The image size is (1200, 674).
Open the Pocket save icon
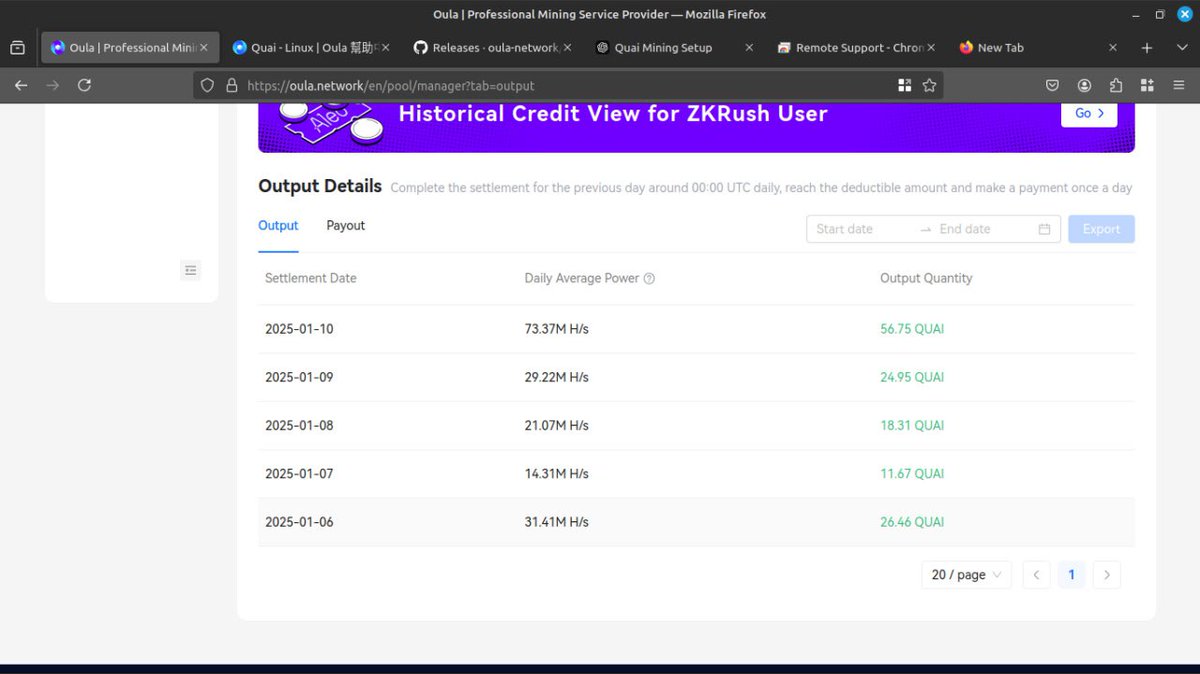(1052, 86)
